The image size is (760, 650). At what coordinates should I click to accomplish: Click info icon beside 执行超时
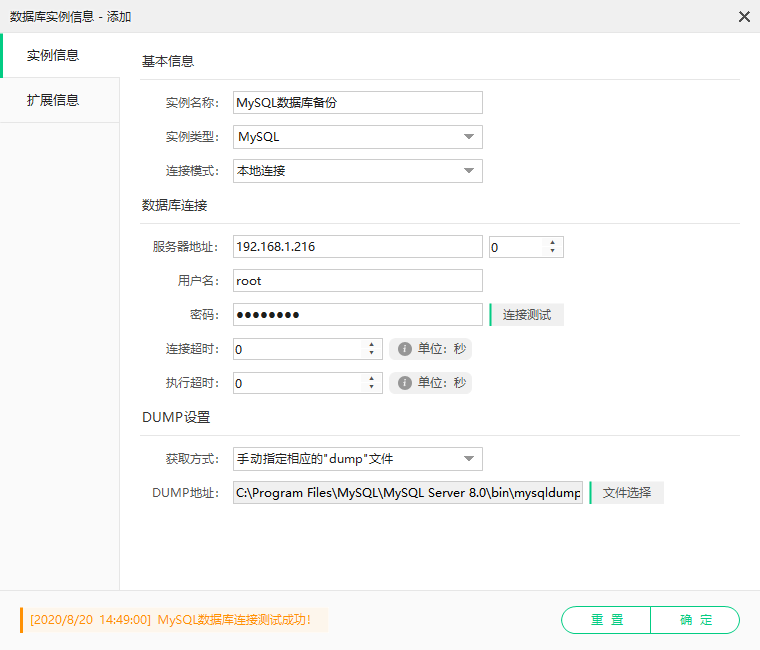point(405,383)
